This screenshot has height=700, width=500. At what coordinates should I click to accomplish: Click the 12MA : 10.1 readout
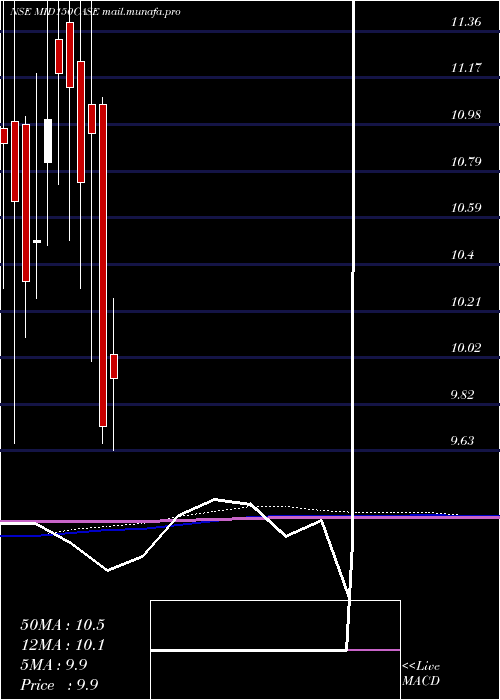click(x=62, y=645)
